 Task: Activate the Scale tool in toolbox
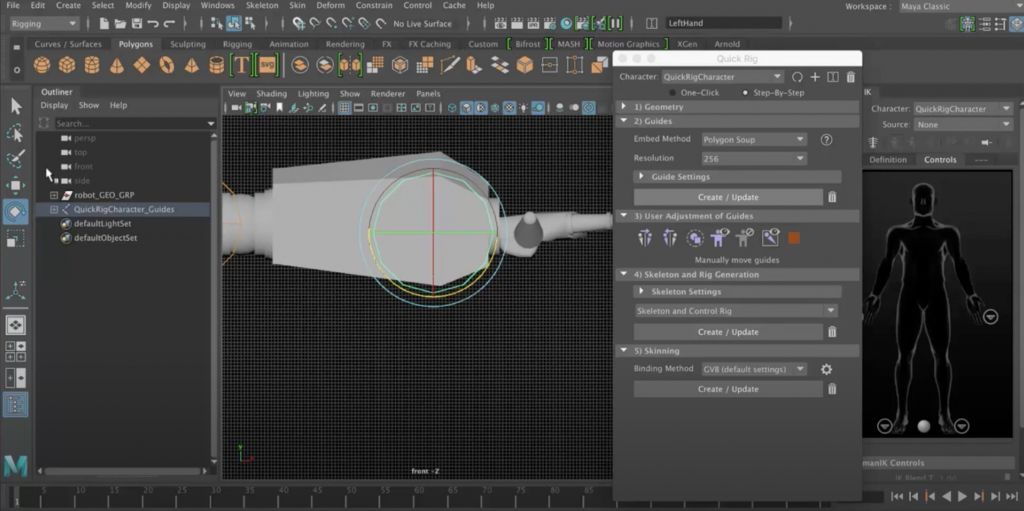16,239
